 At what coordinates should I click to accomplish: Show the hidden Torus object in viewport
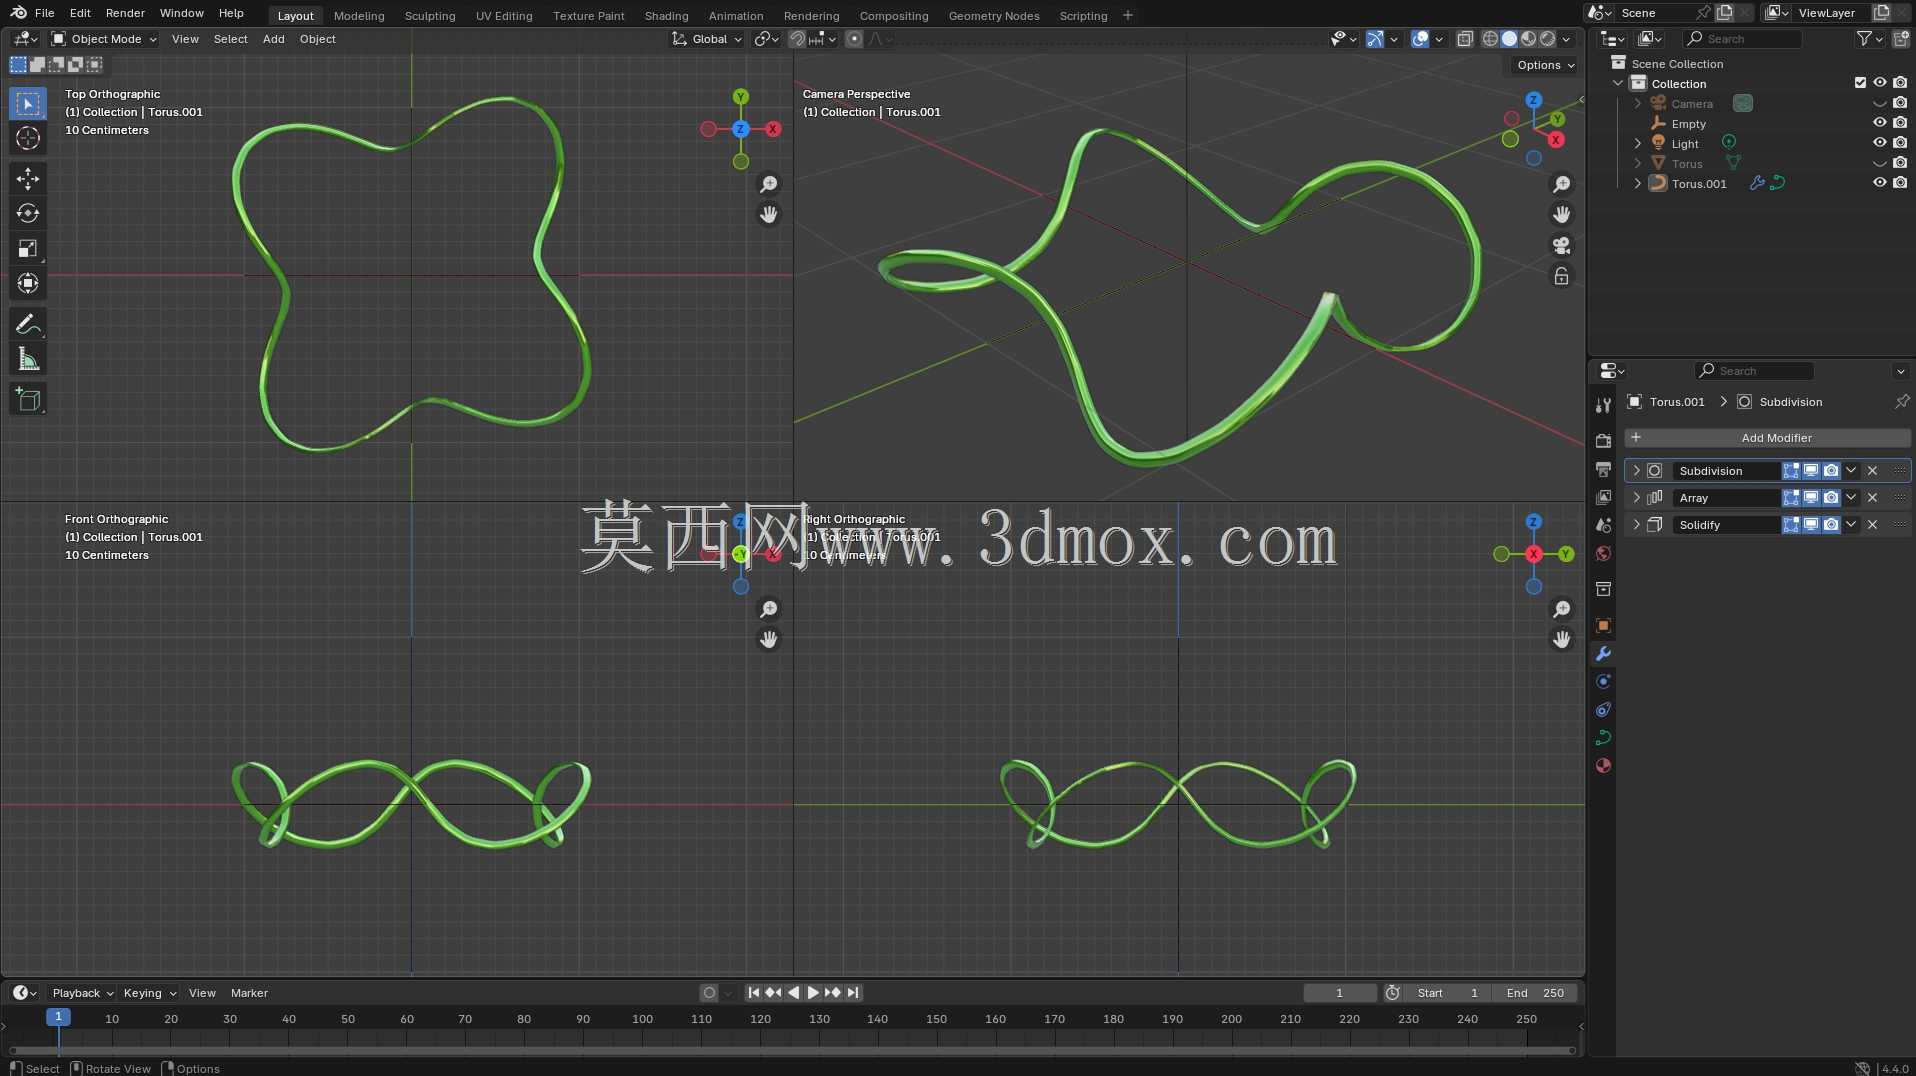pos(1879,163)
